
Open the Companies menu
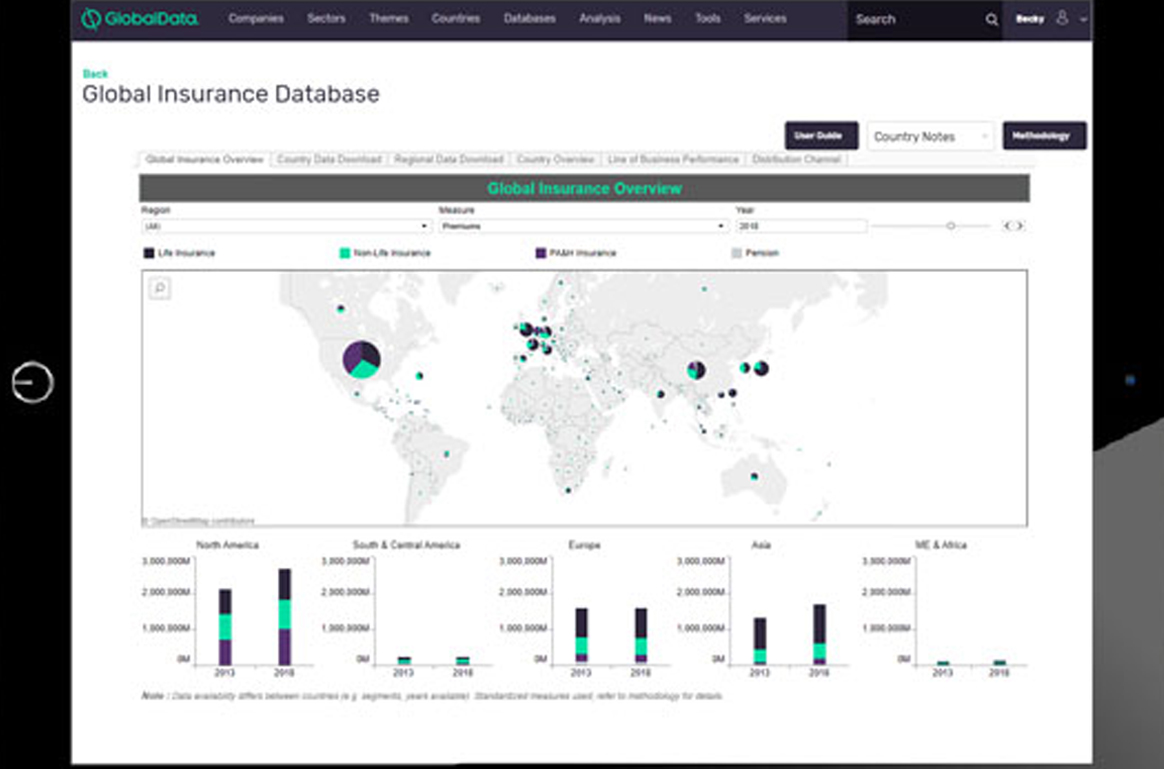pyautogui.click(x=256, y=19)
